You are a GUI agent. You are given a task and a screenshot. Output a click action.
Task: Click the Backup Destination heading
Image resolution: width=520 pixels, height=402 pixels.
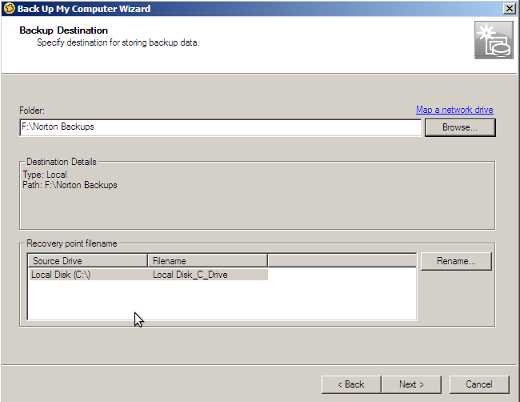click(64, 30)
